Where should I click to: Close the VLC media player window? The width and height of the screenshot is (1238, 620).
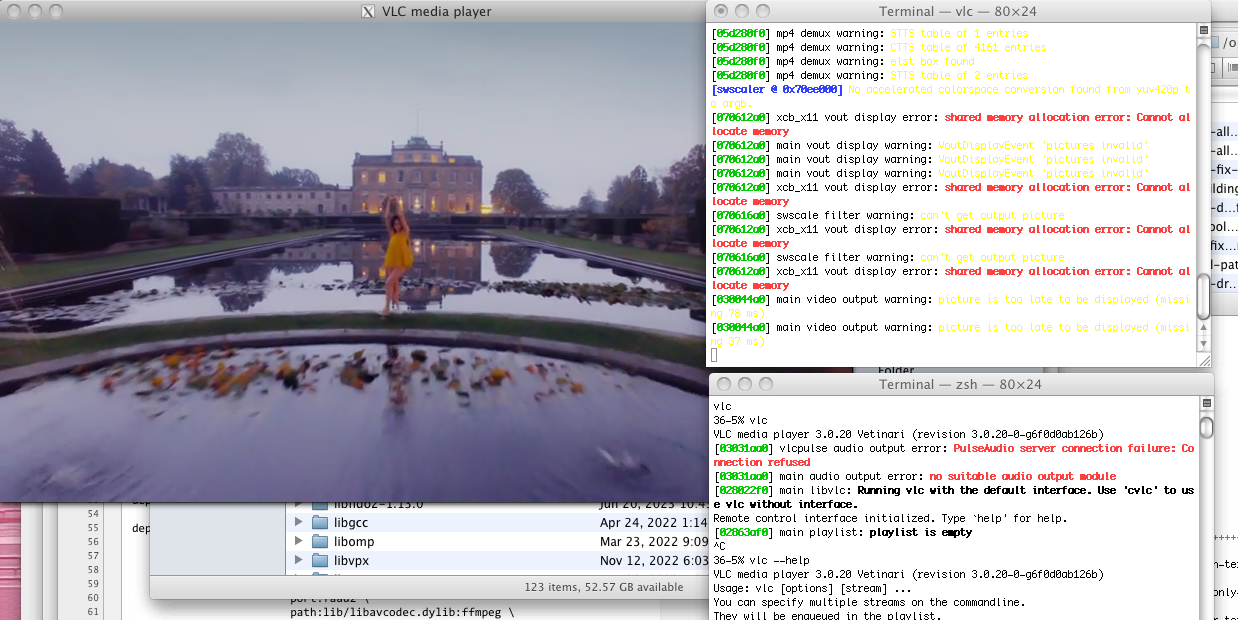click(x=13, y=12)
